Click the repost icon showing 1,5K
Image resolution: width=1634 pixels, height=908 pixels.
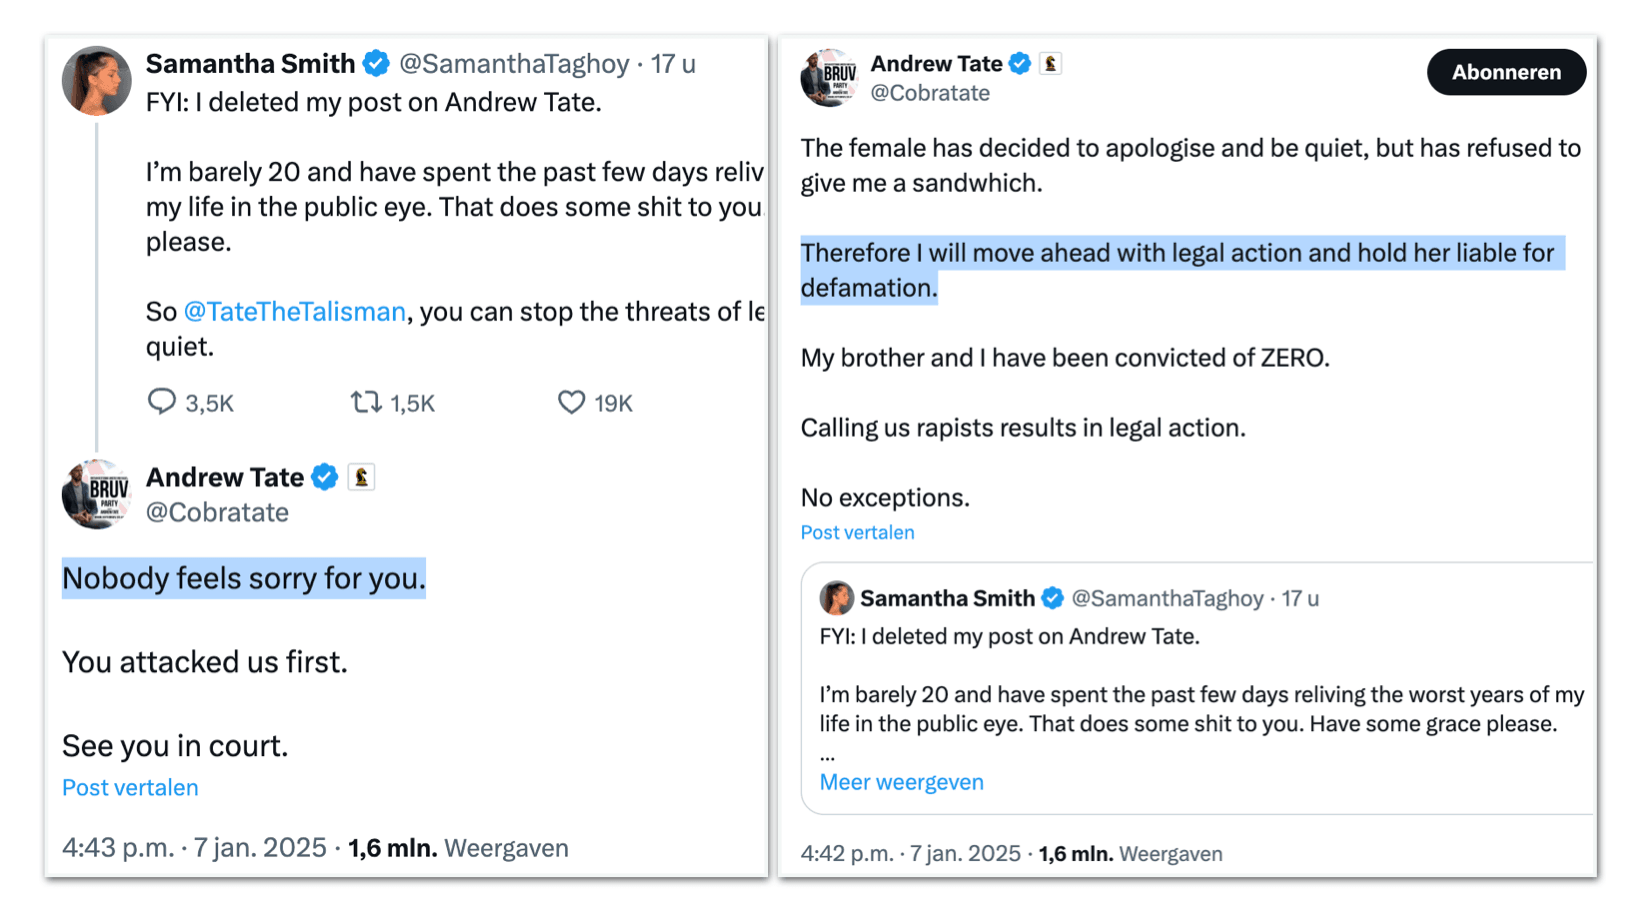point(365,402)
